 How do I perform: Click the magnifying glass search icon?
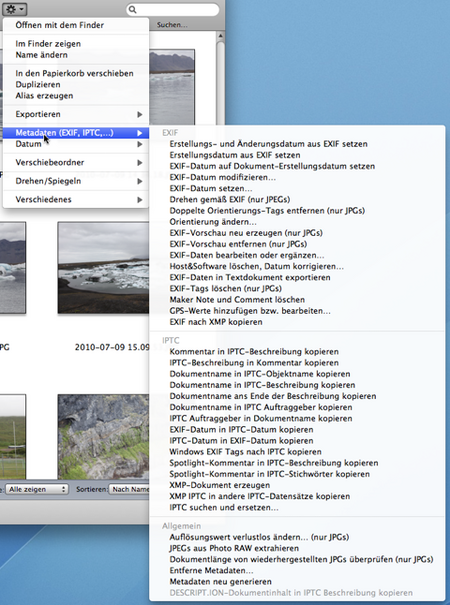(133, 10)
